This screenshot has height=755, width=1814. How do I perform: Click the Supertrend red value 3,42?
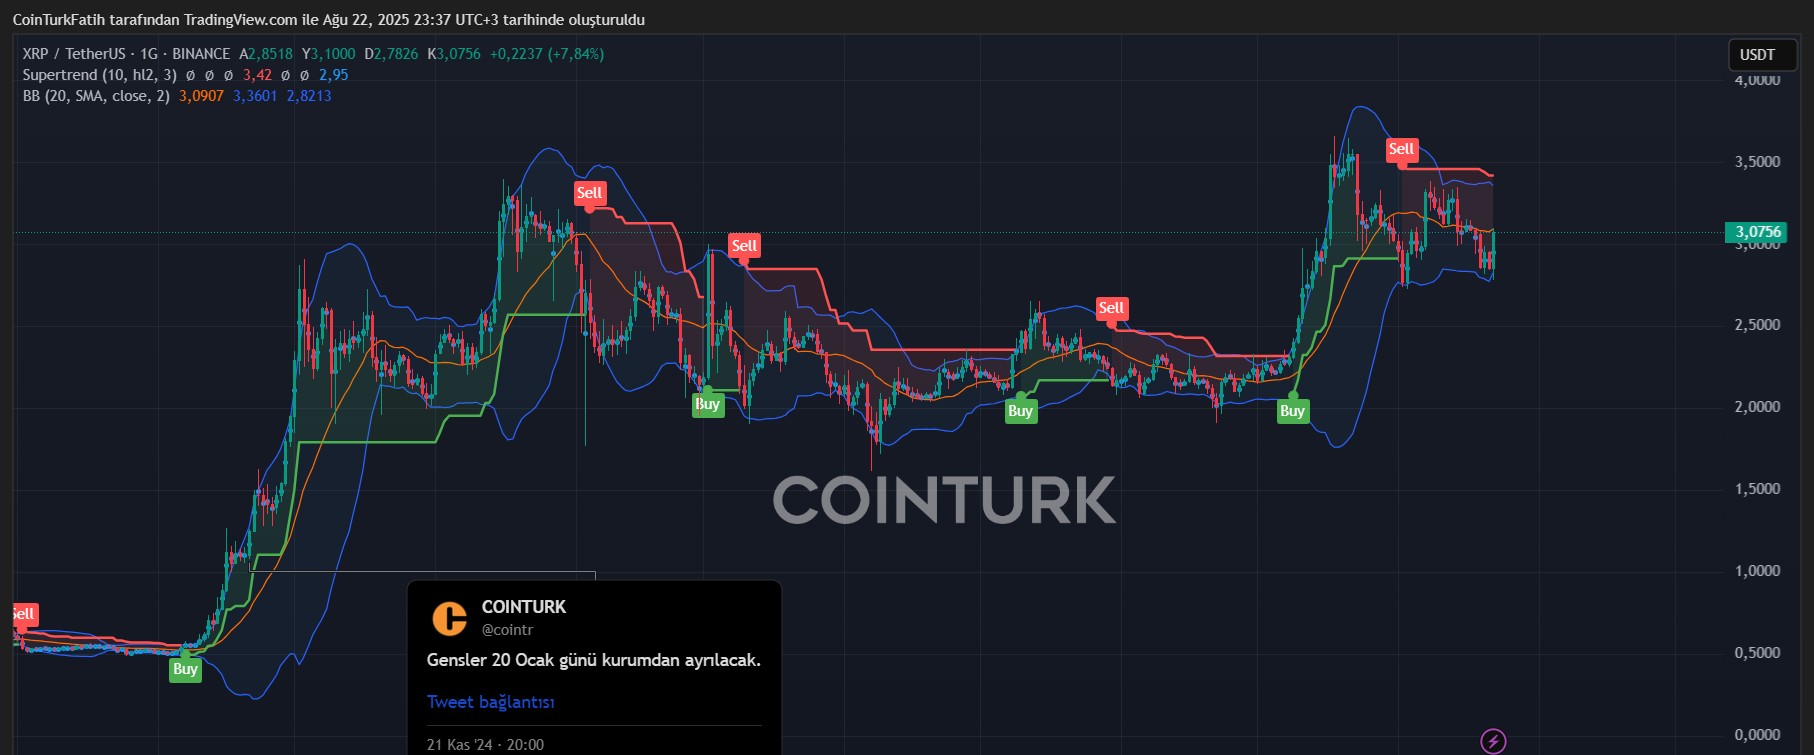coord(257,75)
